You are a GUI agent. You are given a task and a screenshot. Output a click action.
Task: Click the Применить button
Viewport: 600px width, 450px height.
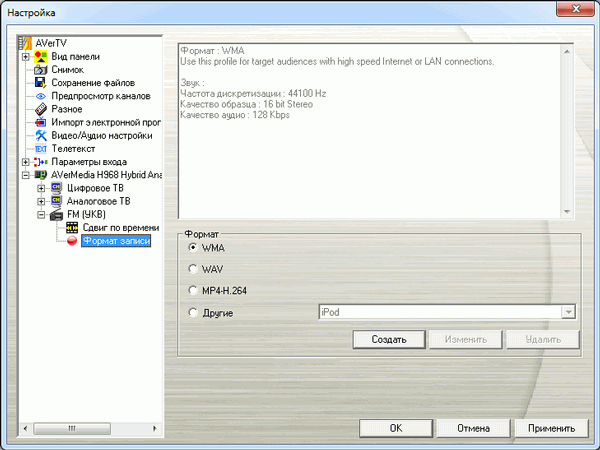551,428
